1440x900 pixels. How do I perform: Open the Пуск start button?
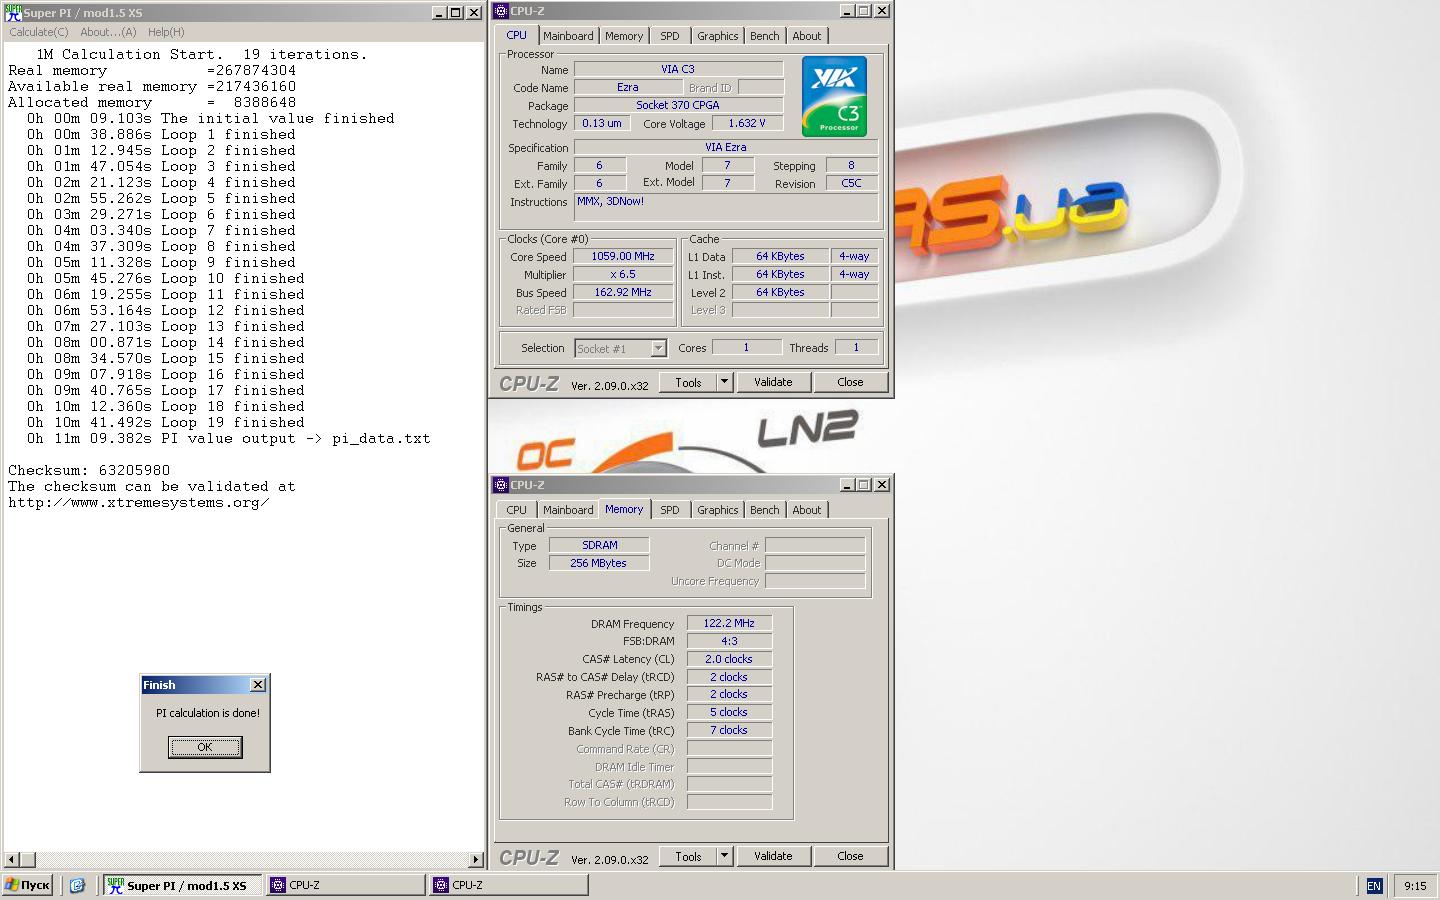click(28, 885)
